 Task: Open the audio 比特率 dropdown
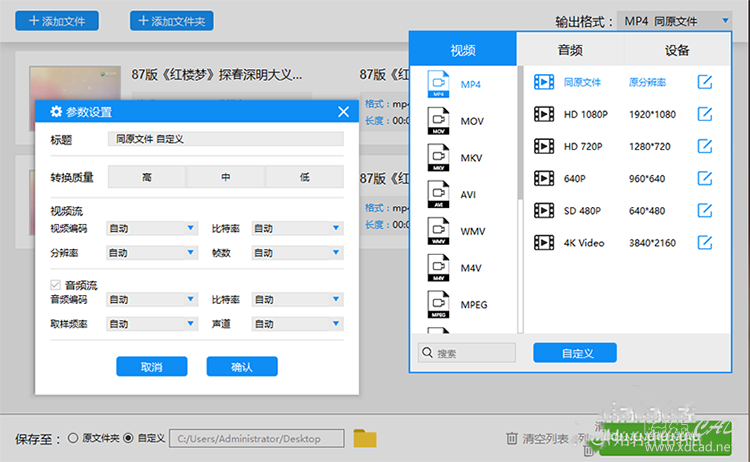298,299
